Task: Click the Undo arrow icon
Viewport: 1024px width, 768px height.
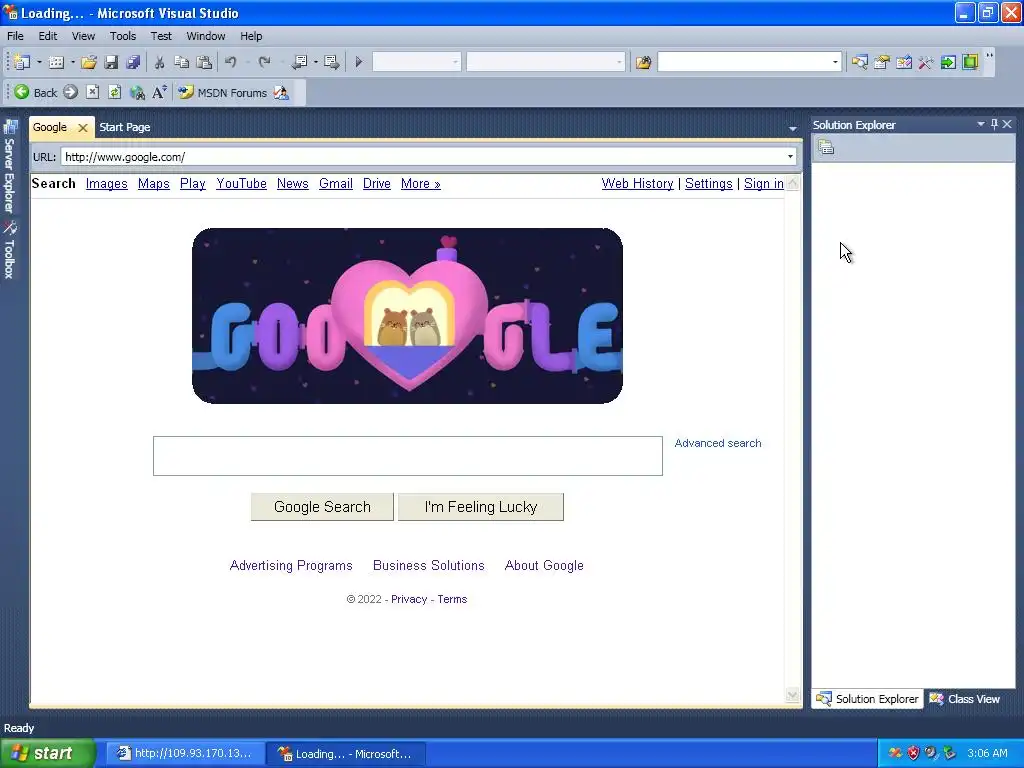Action: (x=231, y=62)
